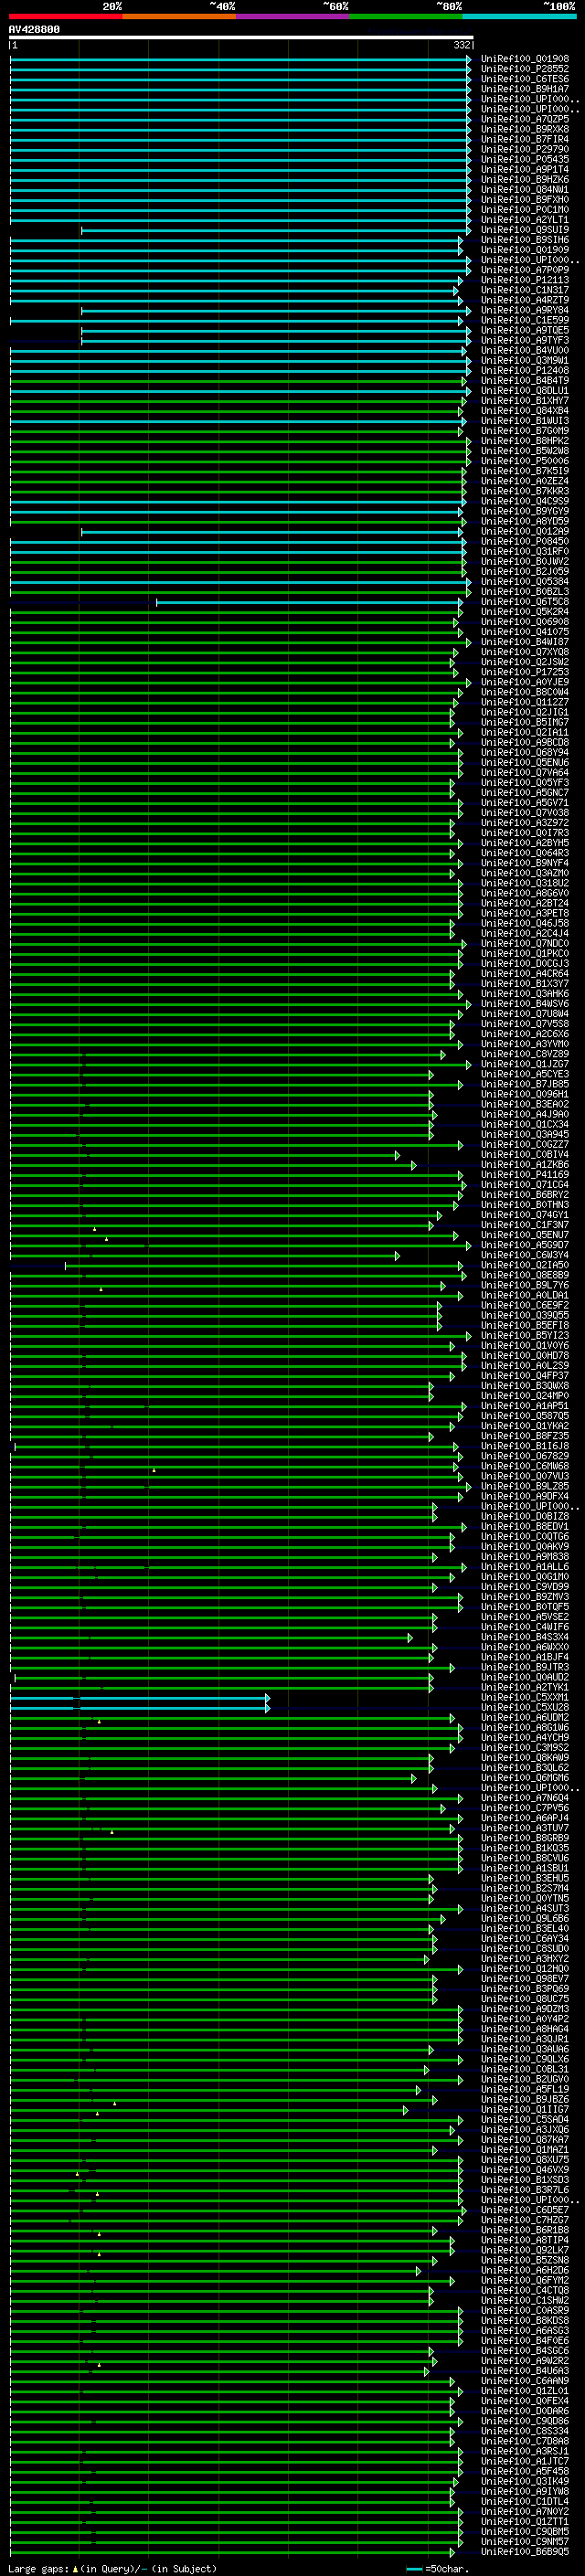Select the UniRef100_Q4FP37 label
The width and height of the screenshot is (585, 2576).
click(x=525, y=1376)
